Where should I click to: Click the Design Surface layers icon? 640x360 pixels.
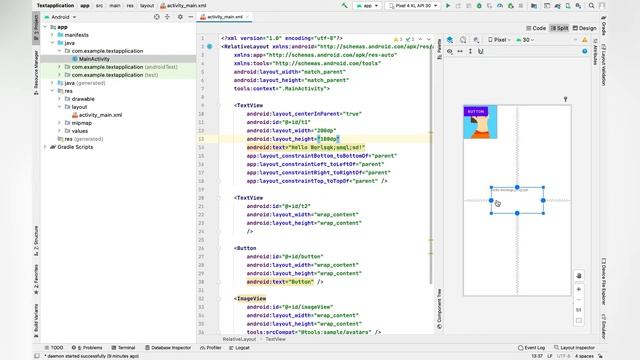(450, 40)
